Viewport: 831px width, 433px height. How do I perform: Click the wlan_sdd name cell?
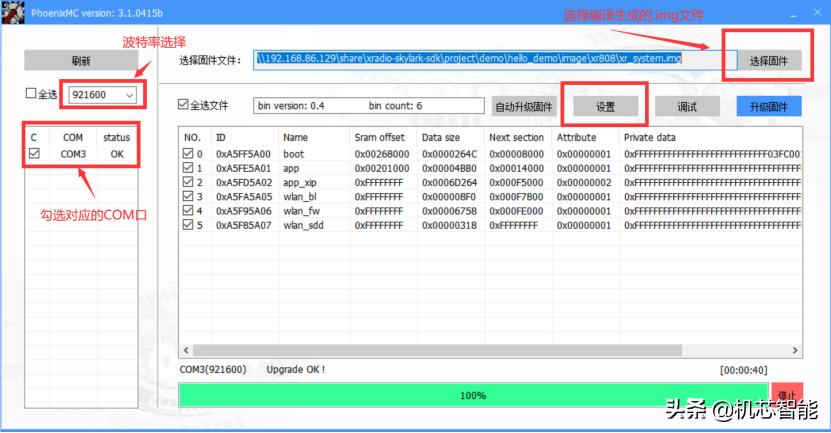tap(303, 226)
